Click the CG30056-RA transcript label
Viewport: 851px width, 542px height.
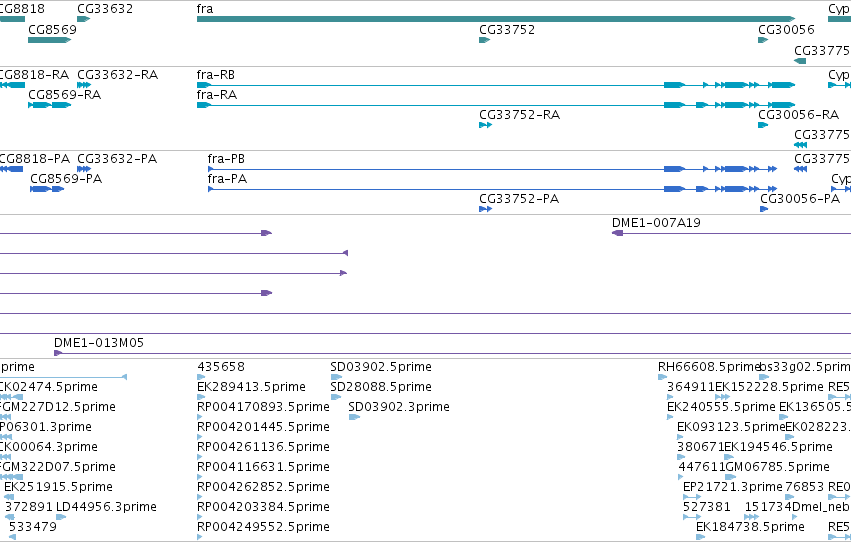[x=798, y=115]
